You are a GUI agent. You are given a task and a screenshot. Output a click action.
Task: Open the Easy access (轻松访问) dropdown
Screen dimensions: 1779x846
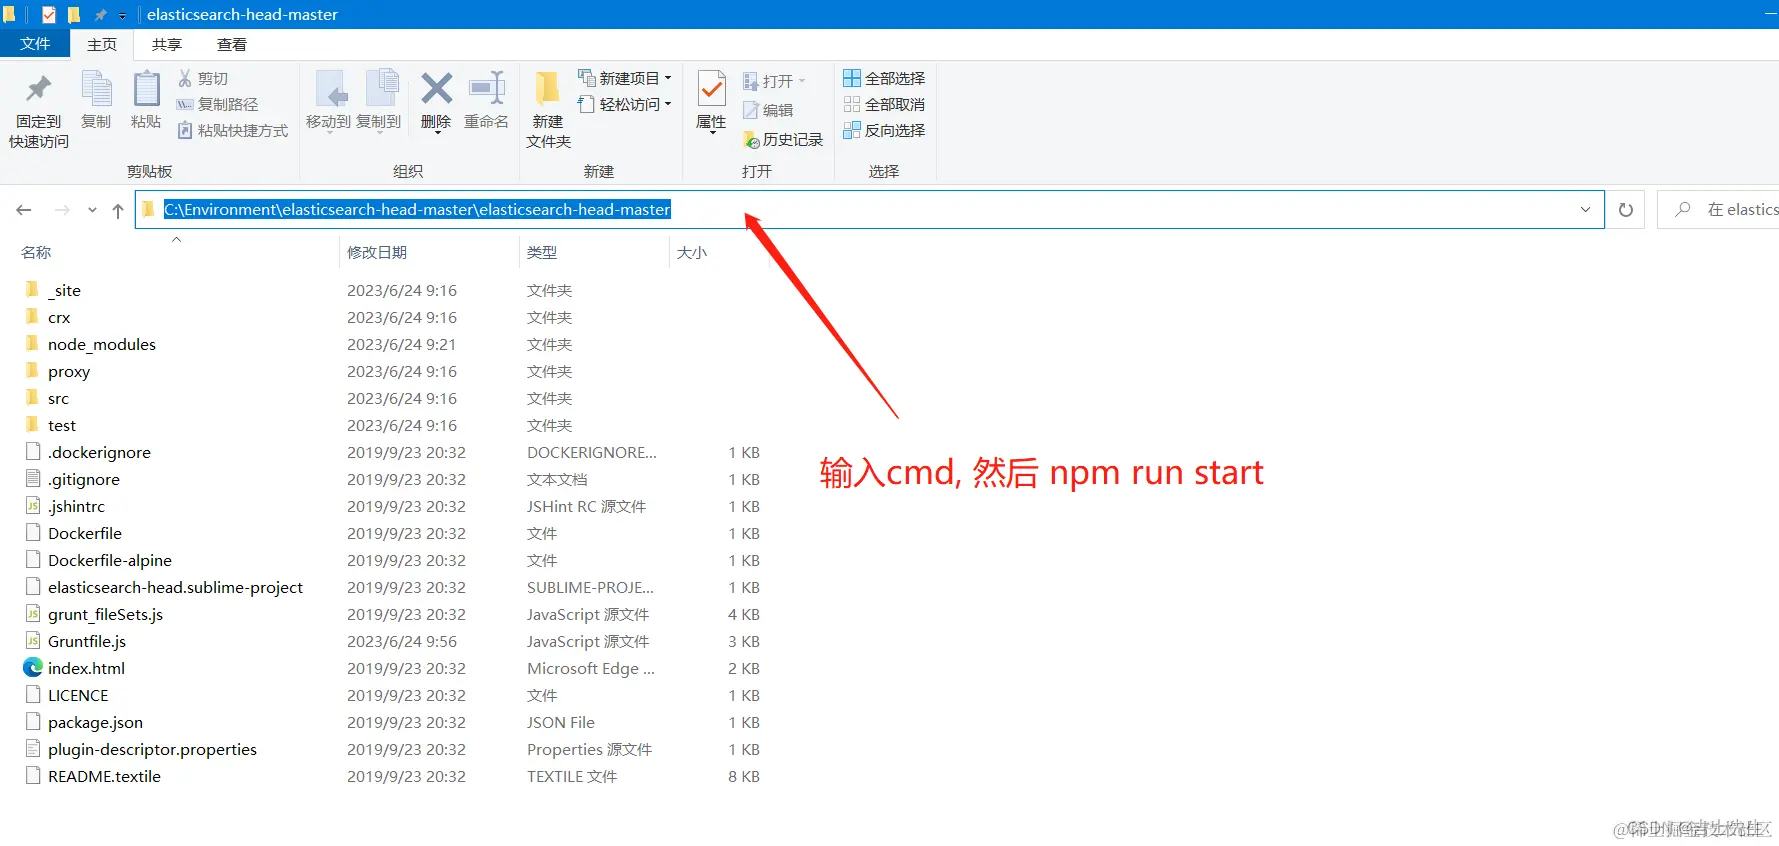(x=625, y=104)
